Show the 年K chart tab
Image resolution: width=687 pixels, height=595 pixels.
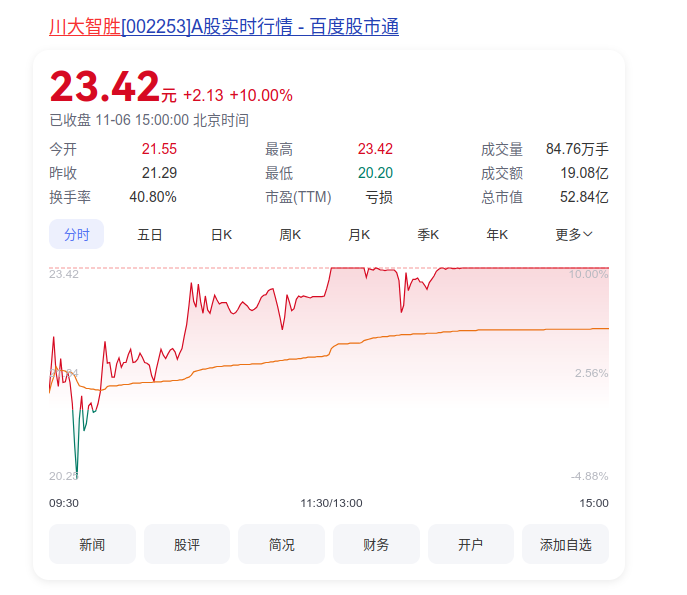497,235
